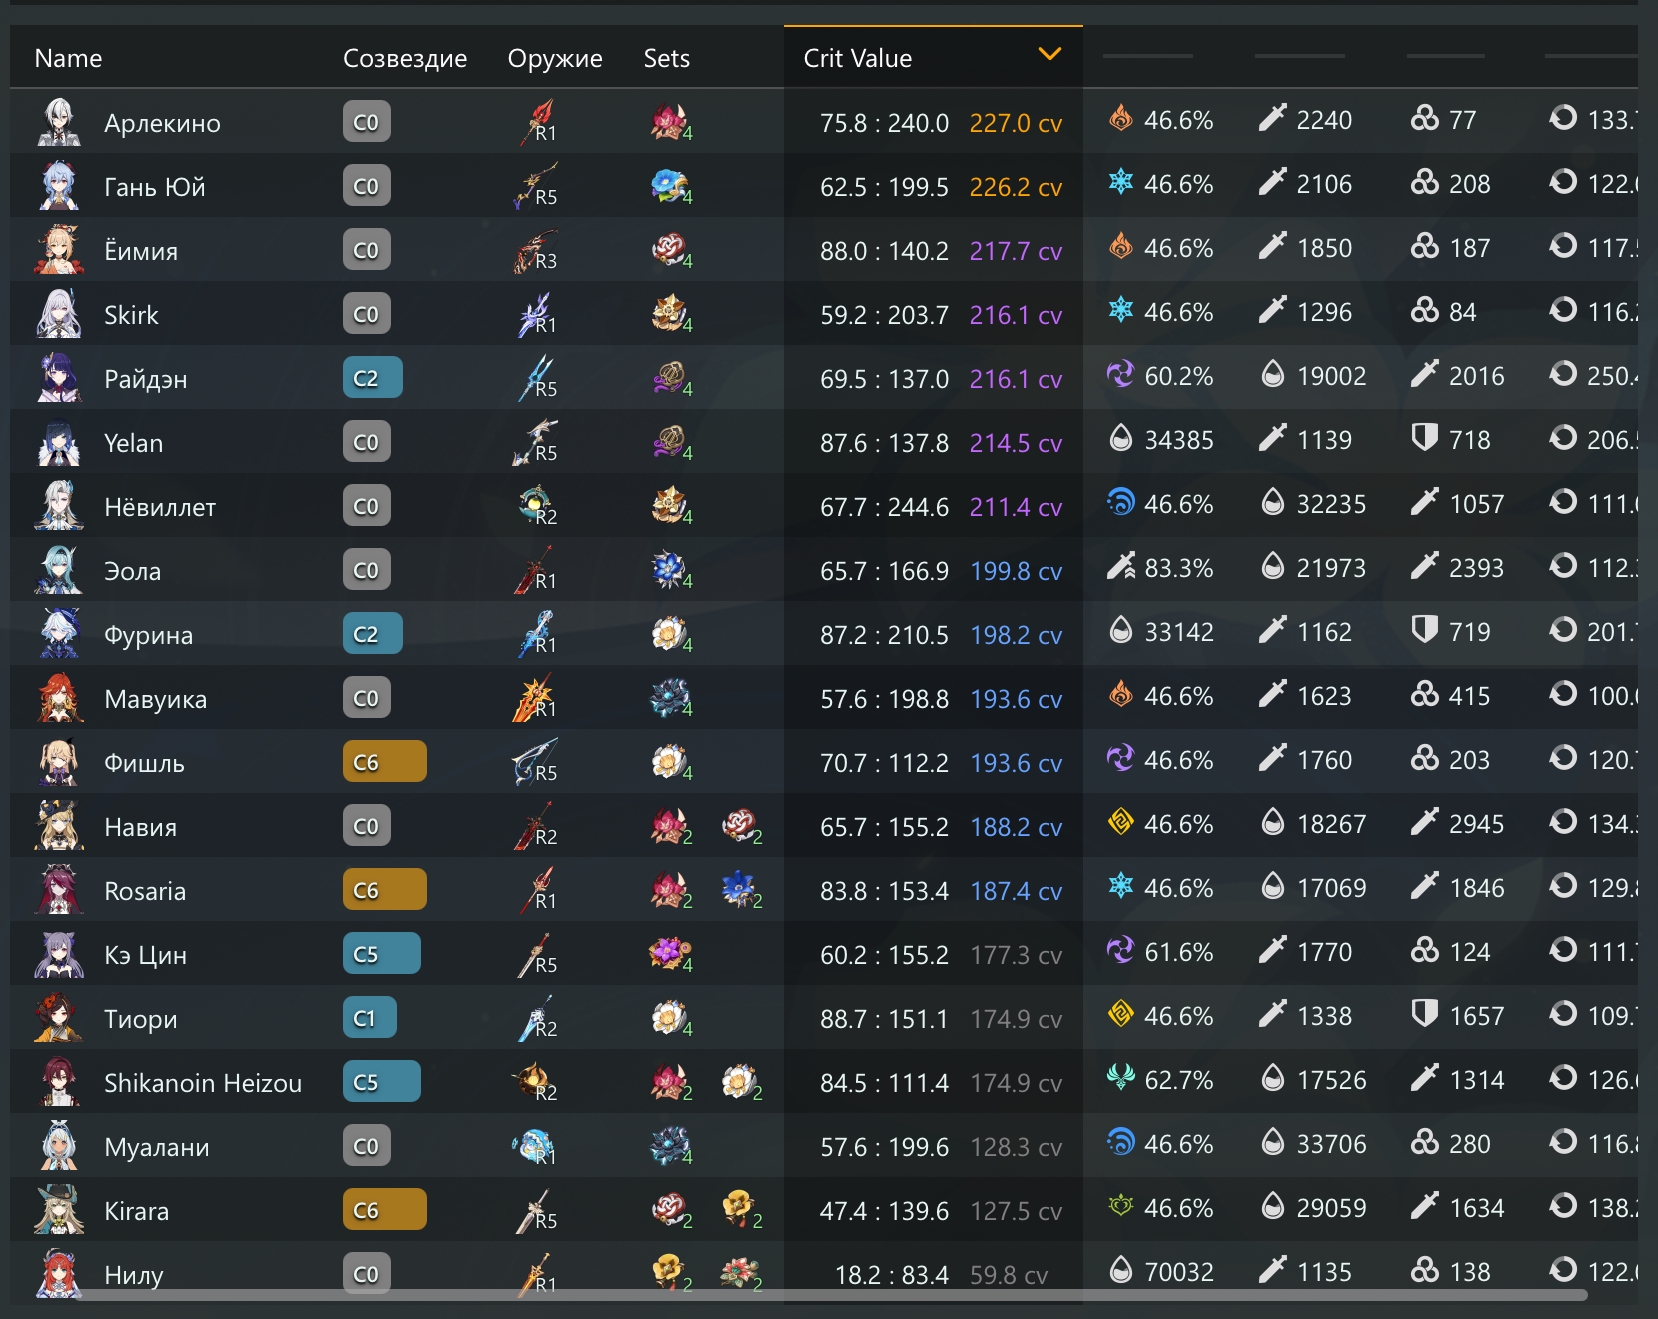This screenshot has height=1319, width=1658.
Task: Click Фишль's C6 constellation badge
Action: point(385,762)
